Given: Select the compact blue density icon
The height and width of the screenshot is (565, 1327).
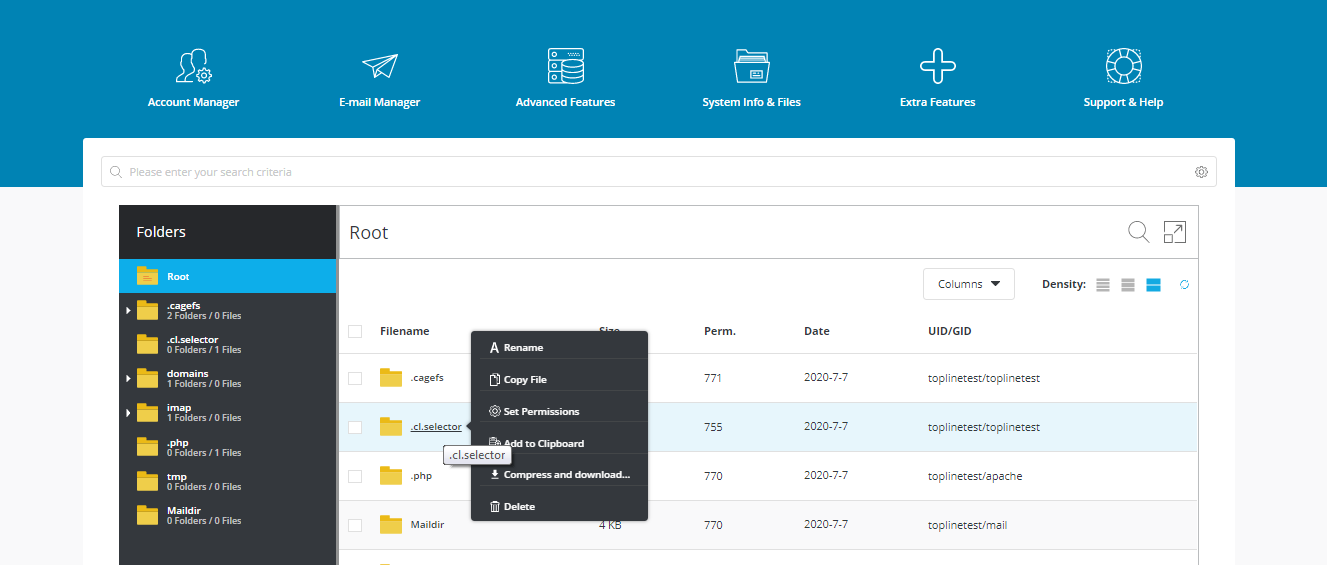Looking at the screenshot, I should (1153, 285).
